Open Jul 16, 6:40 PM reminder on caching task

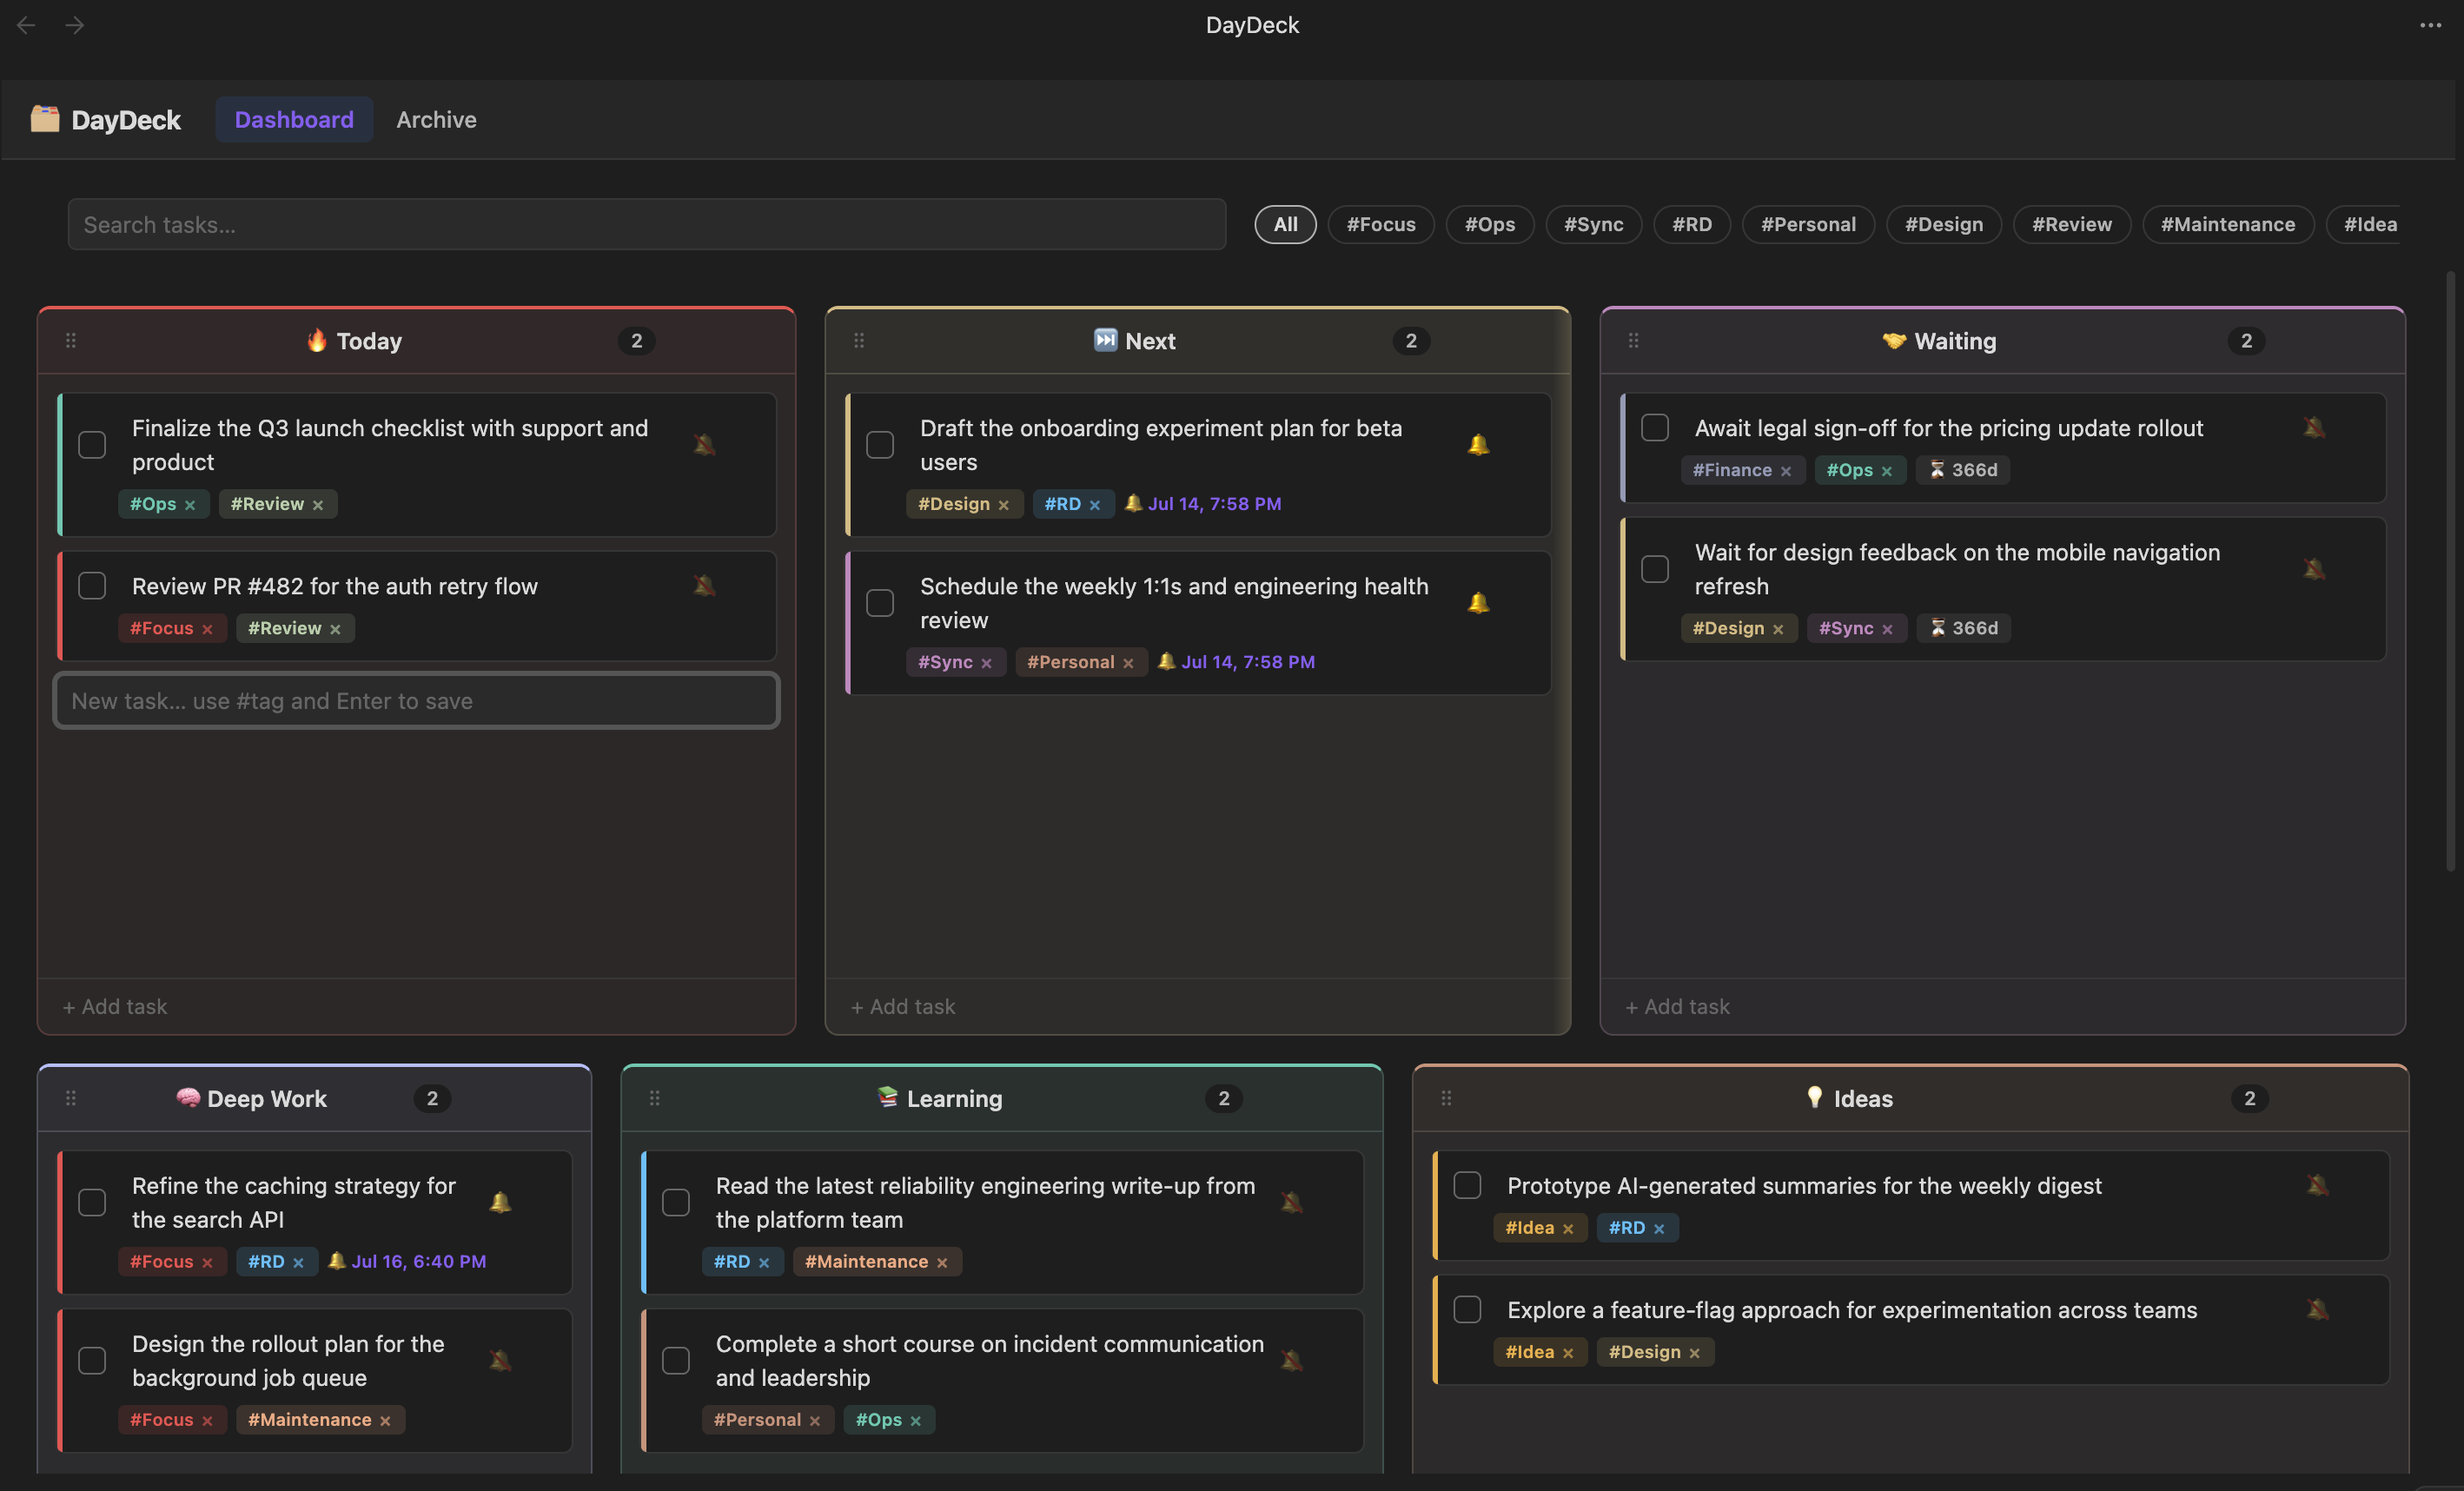coord(407,1262)
